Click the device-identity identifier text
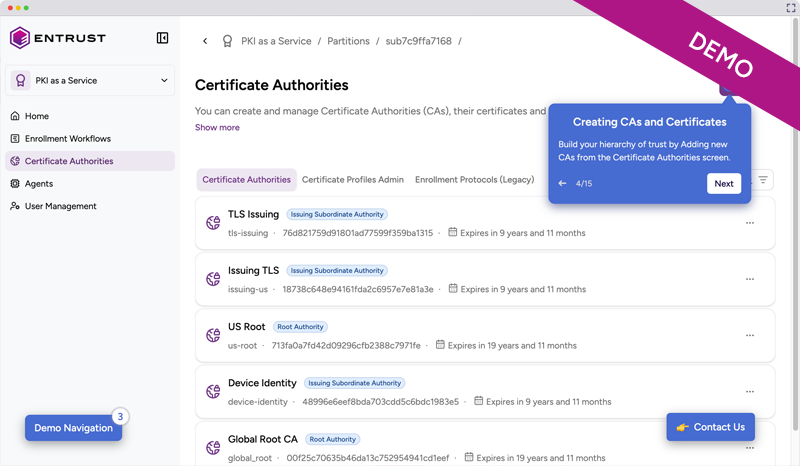 click(x=258, y=402)
